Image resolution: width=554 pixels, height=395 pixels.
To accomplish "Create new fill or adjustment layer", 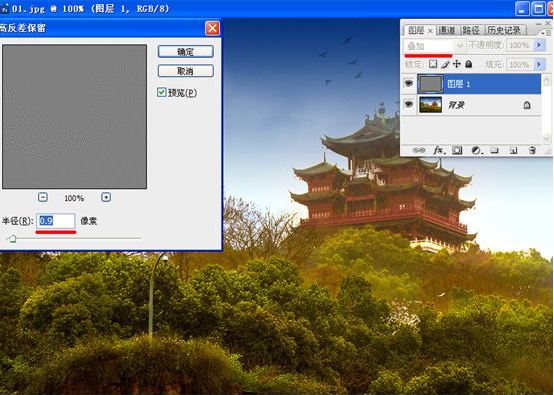I will click(477, 151).
